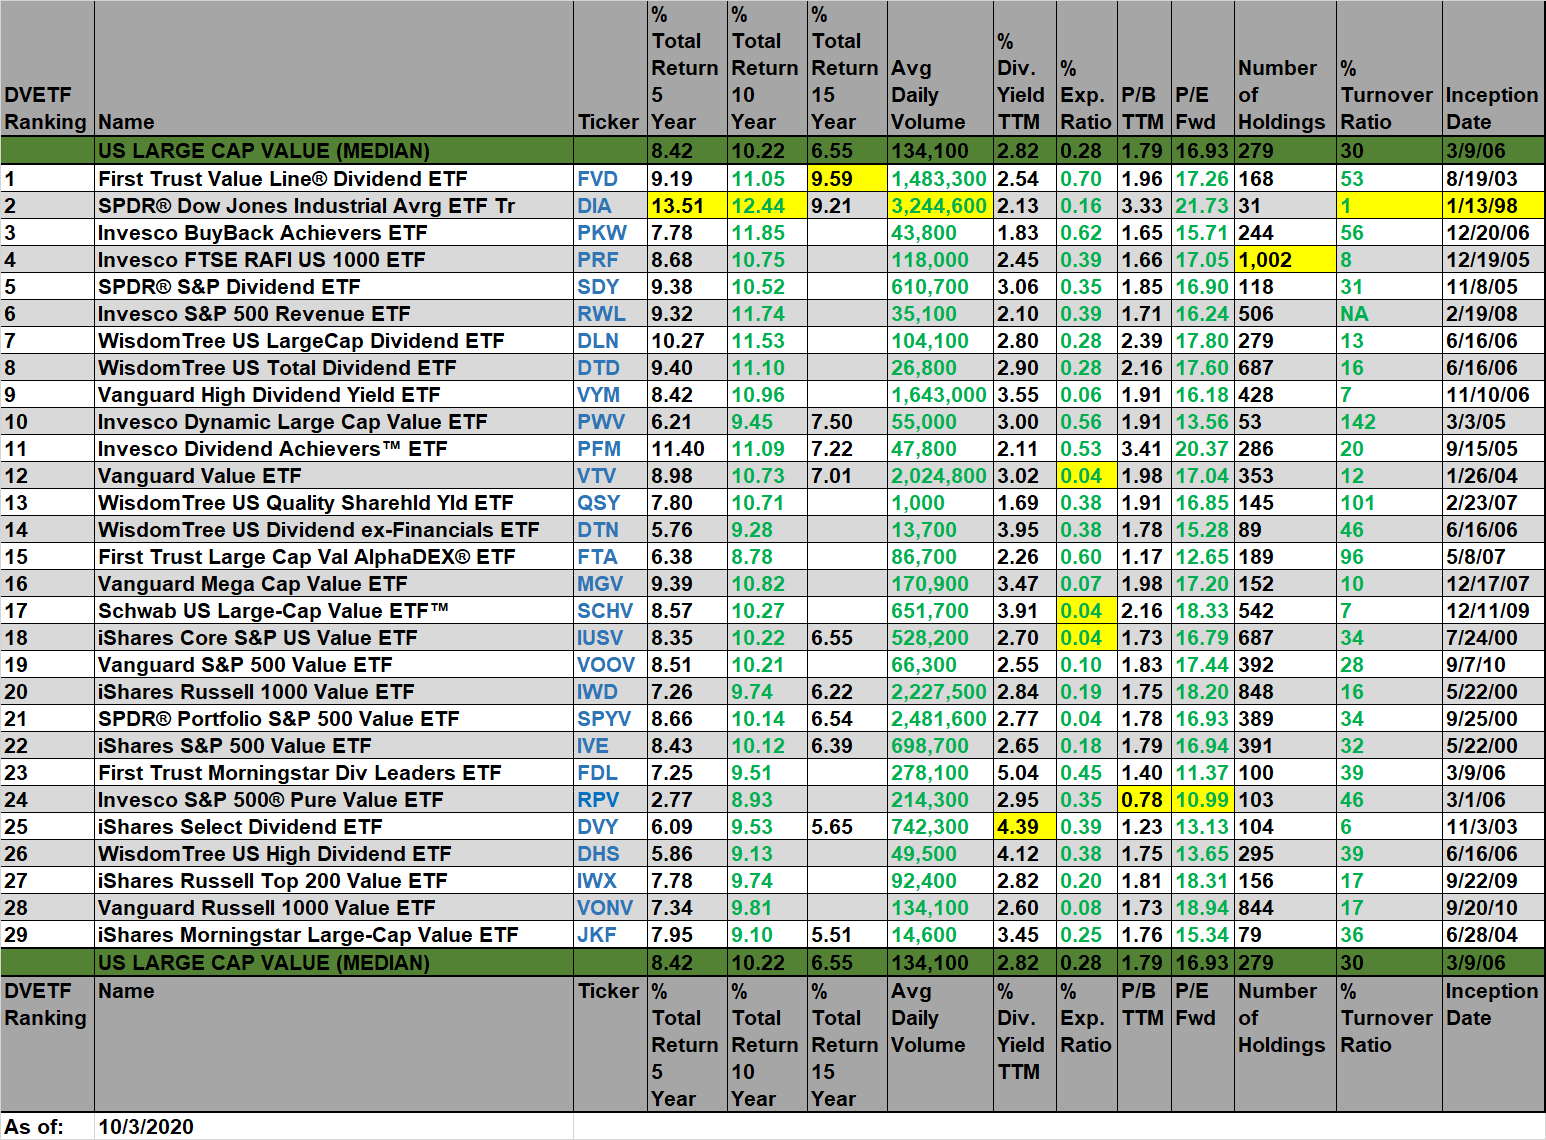The height and width of the screenshot is (1140, 1546).
Task: Click ranking number 29 cell
Action: coord(47,935)
